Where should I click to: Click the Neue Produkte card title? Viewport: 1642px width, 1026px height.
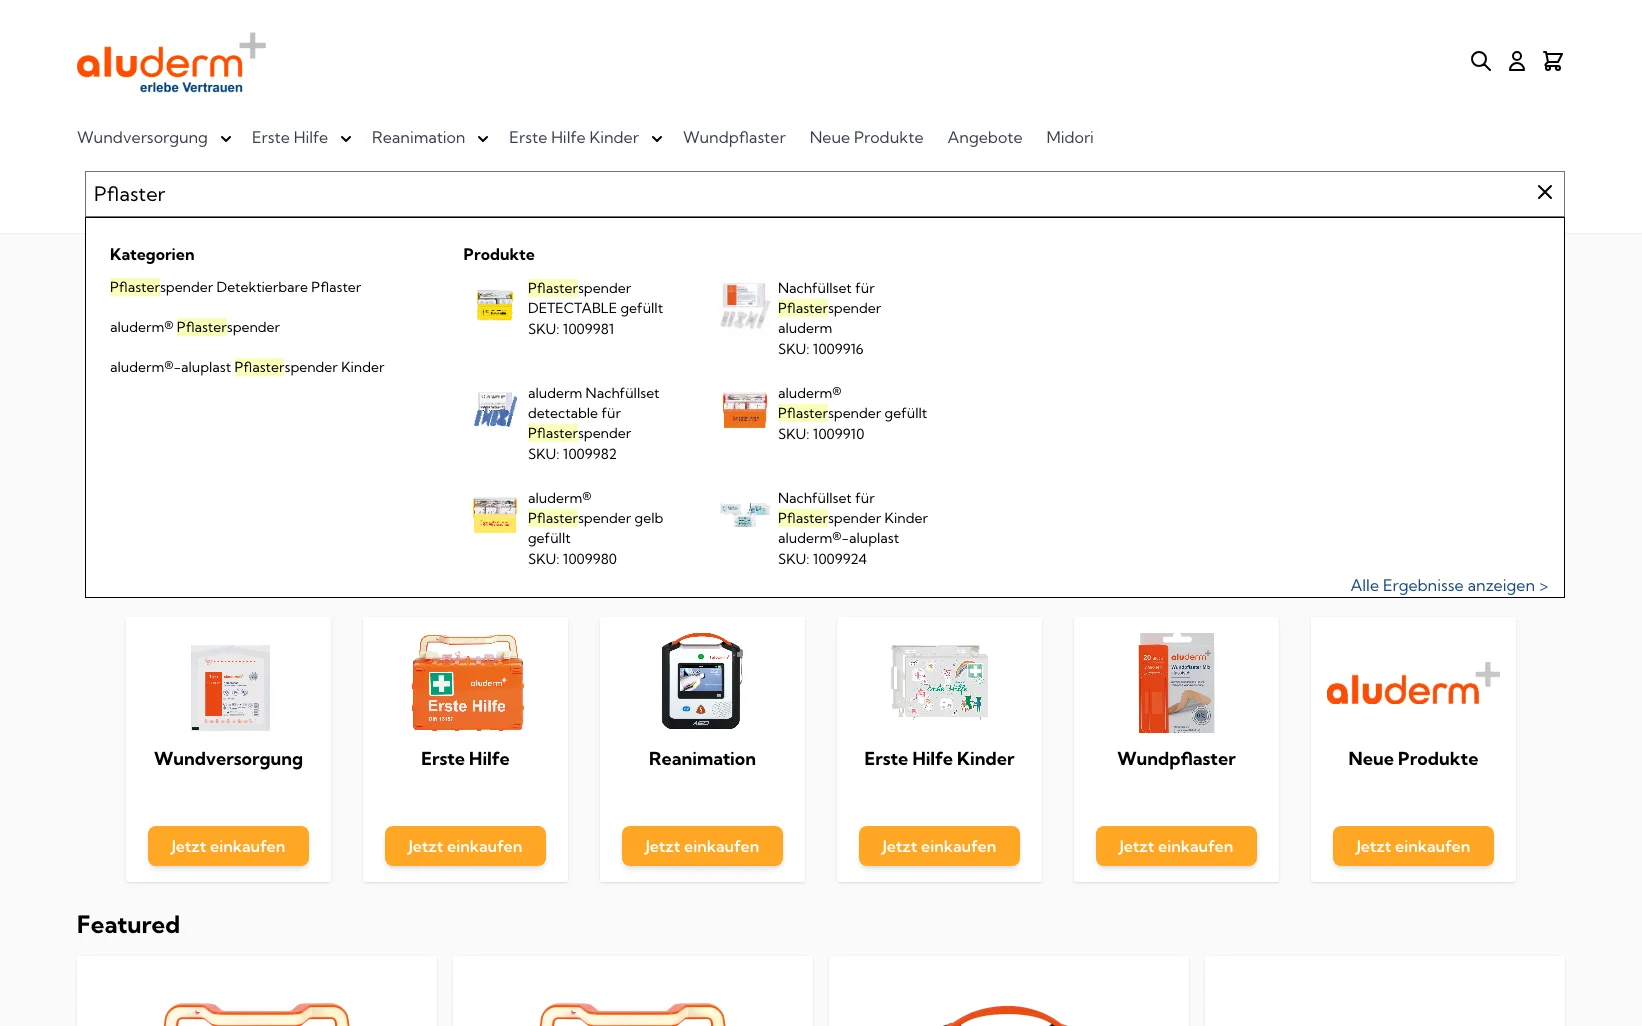(1413, 759)
